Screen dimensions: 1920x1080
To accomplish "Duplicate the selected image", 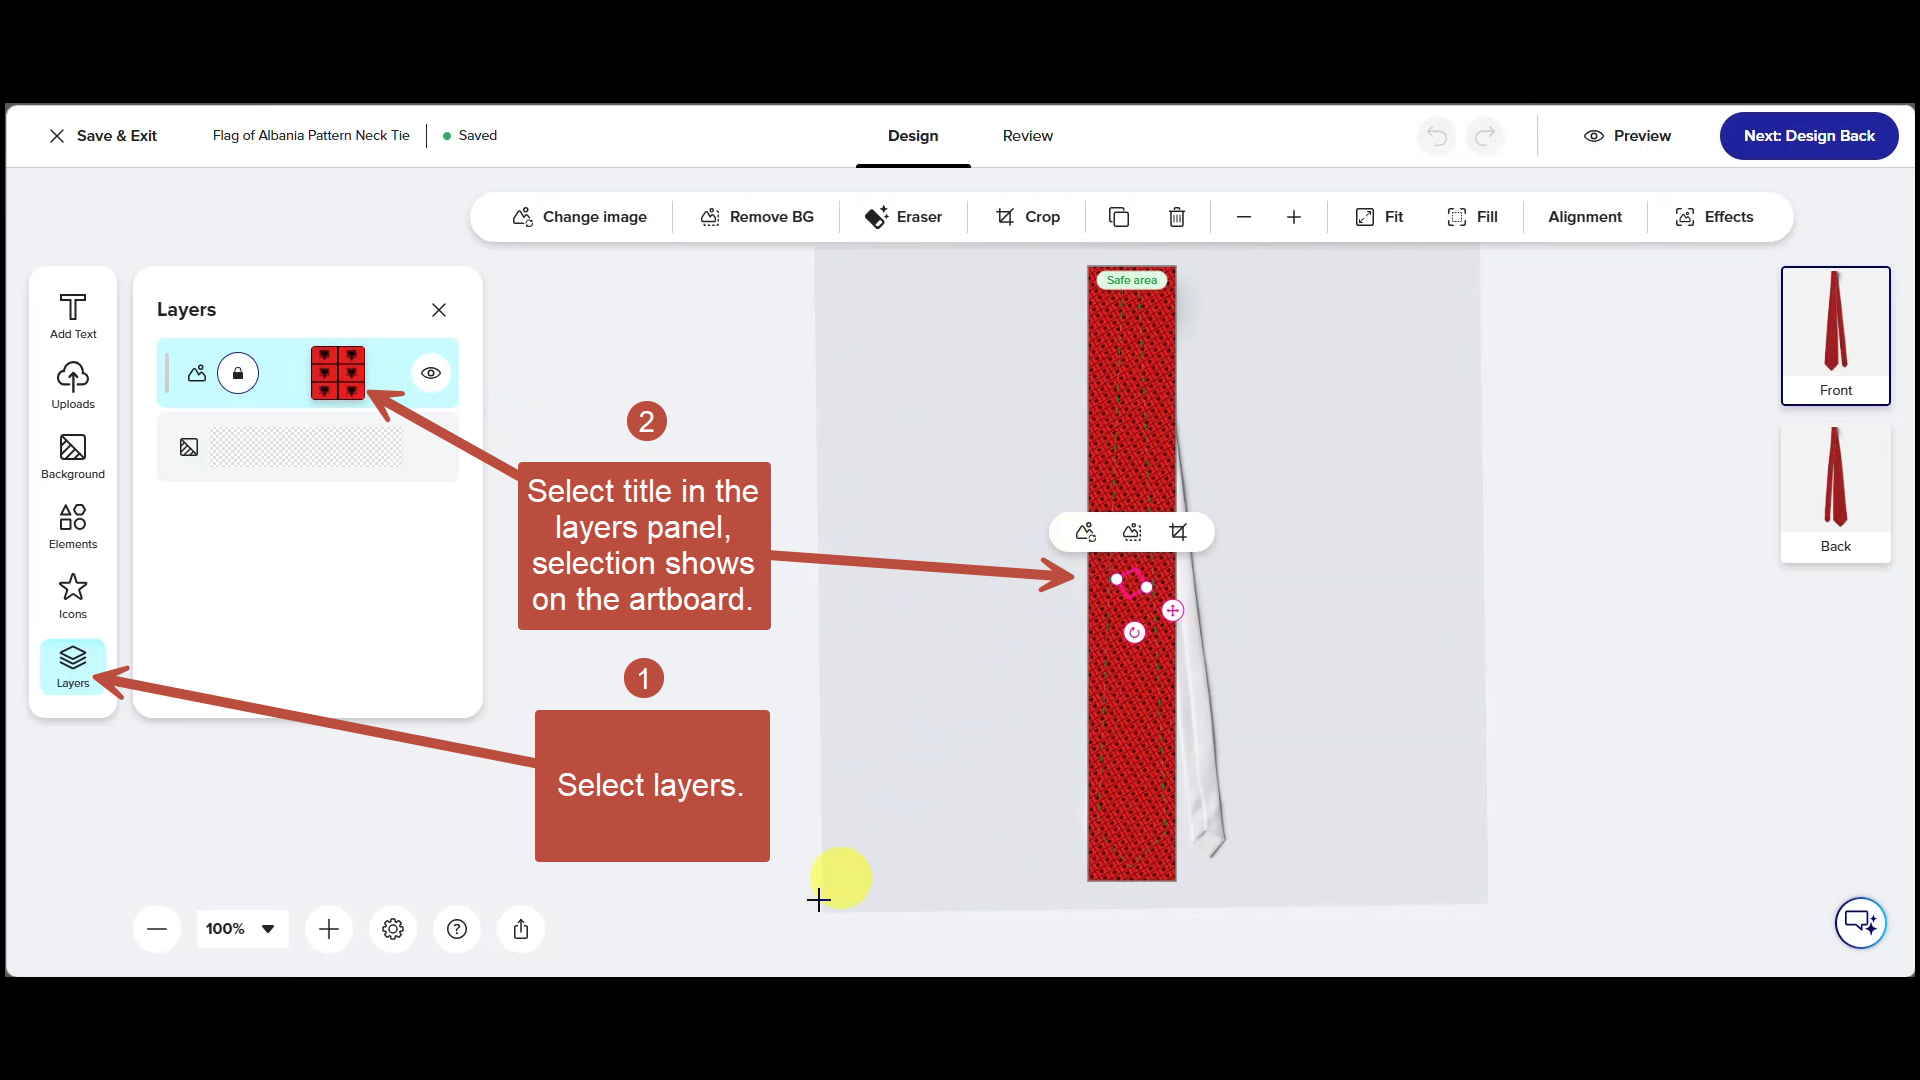I will click(x=1119, y=217).
